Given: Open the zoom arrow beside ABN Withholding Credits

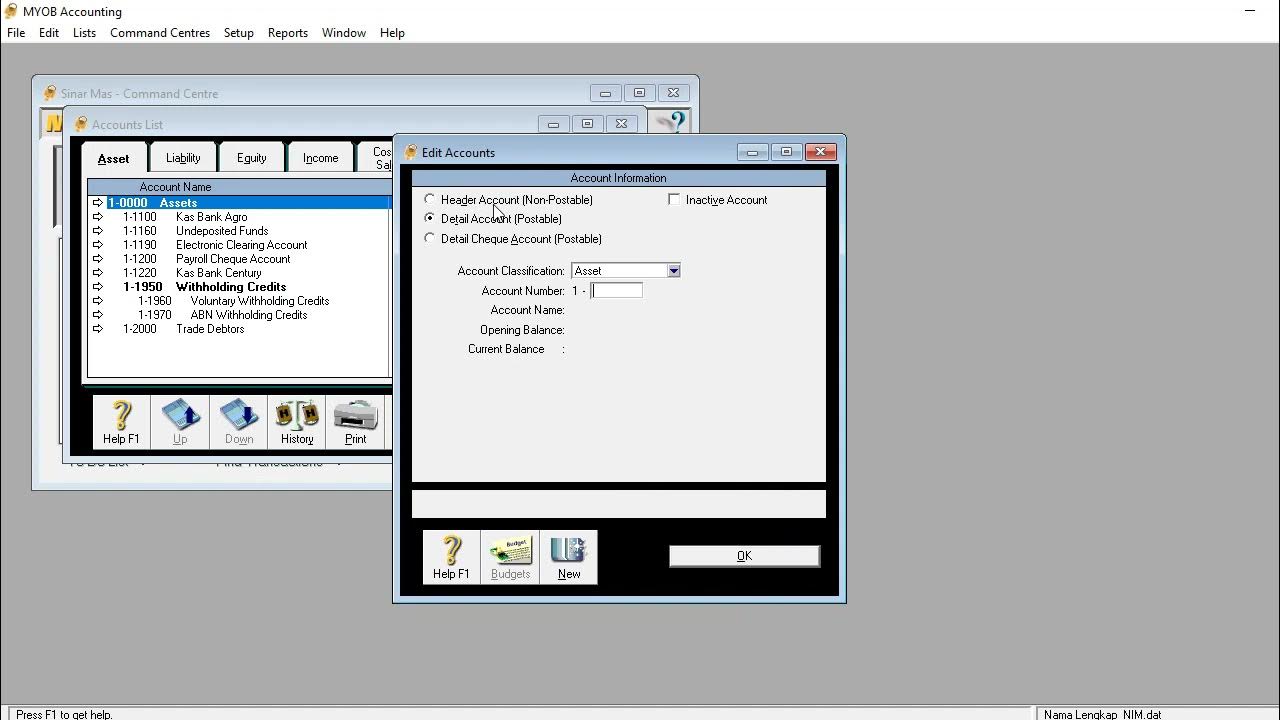Looking at the screenshot, I should (x=98, y=315).
